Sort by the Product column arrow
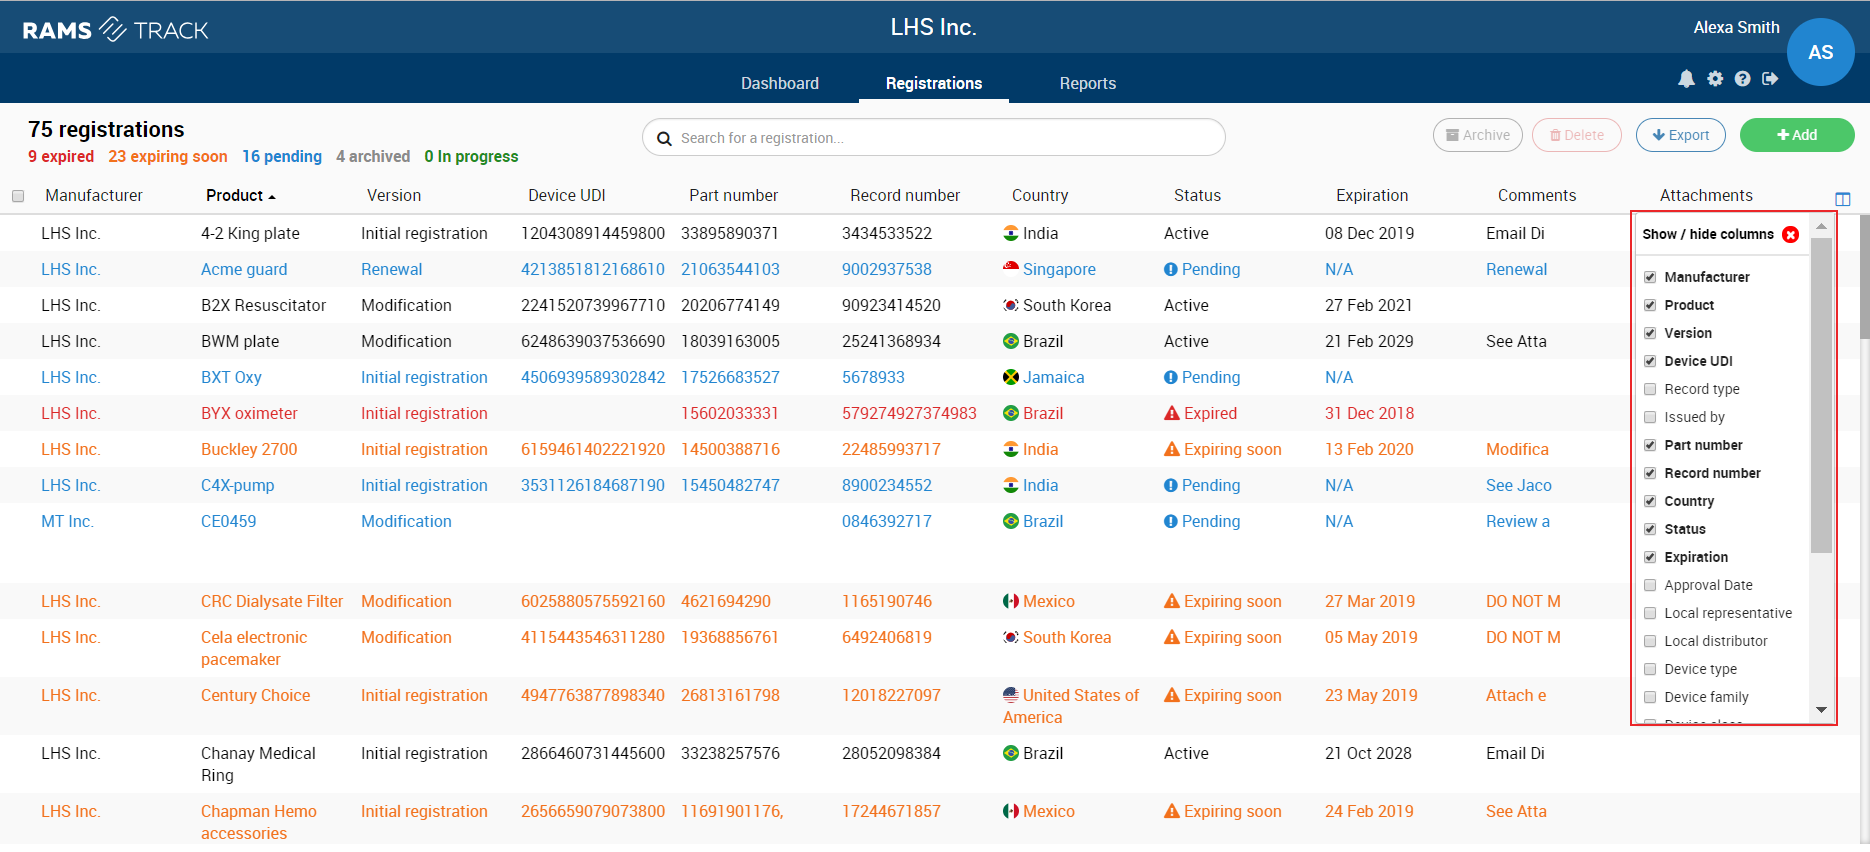The width and height of the screenshot is (1870, 852). tap(272, 197)
